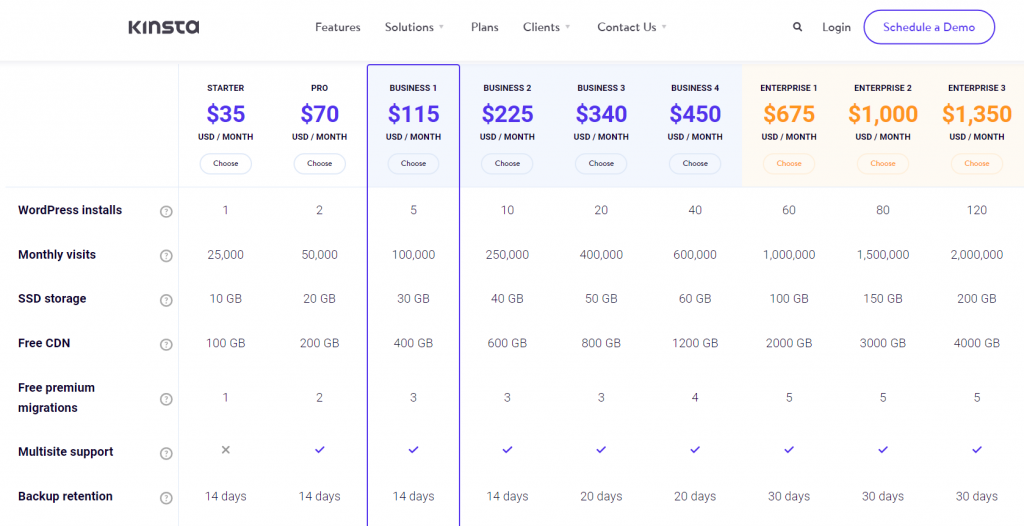This screenshot has width=1024, height=526.
Task: Show help for Monthly visits
Action: (167, 256)
